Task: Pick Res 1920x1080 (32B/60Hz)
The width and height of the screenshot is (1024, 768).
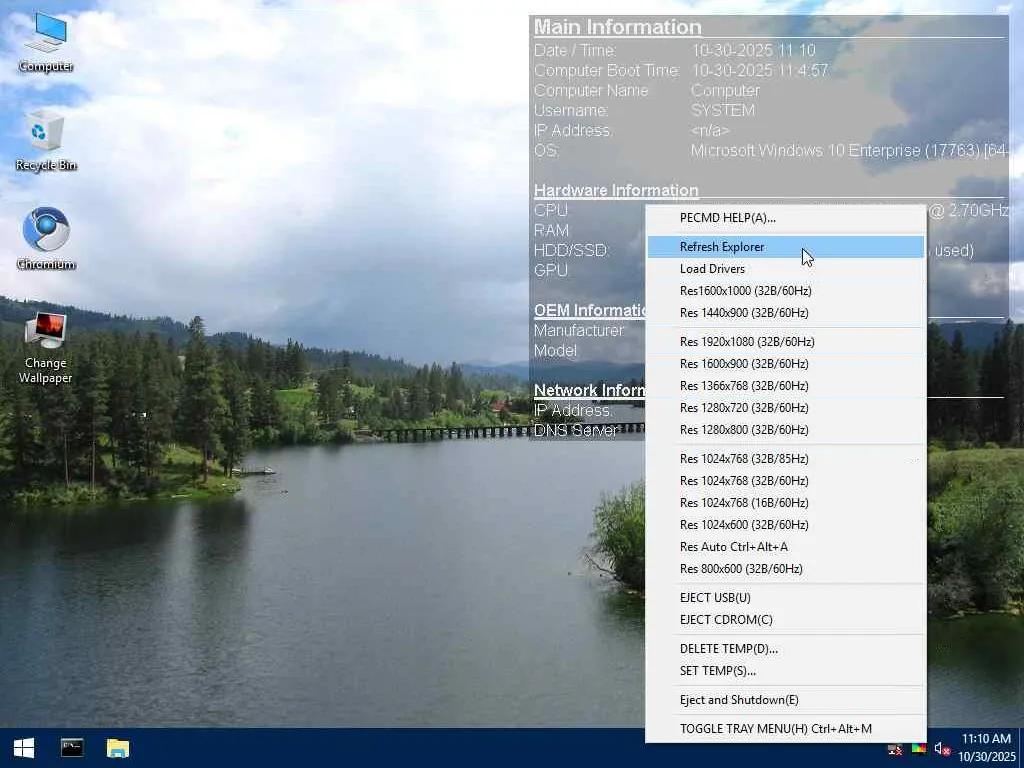Action: tap(786, 342)
